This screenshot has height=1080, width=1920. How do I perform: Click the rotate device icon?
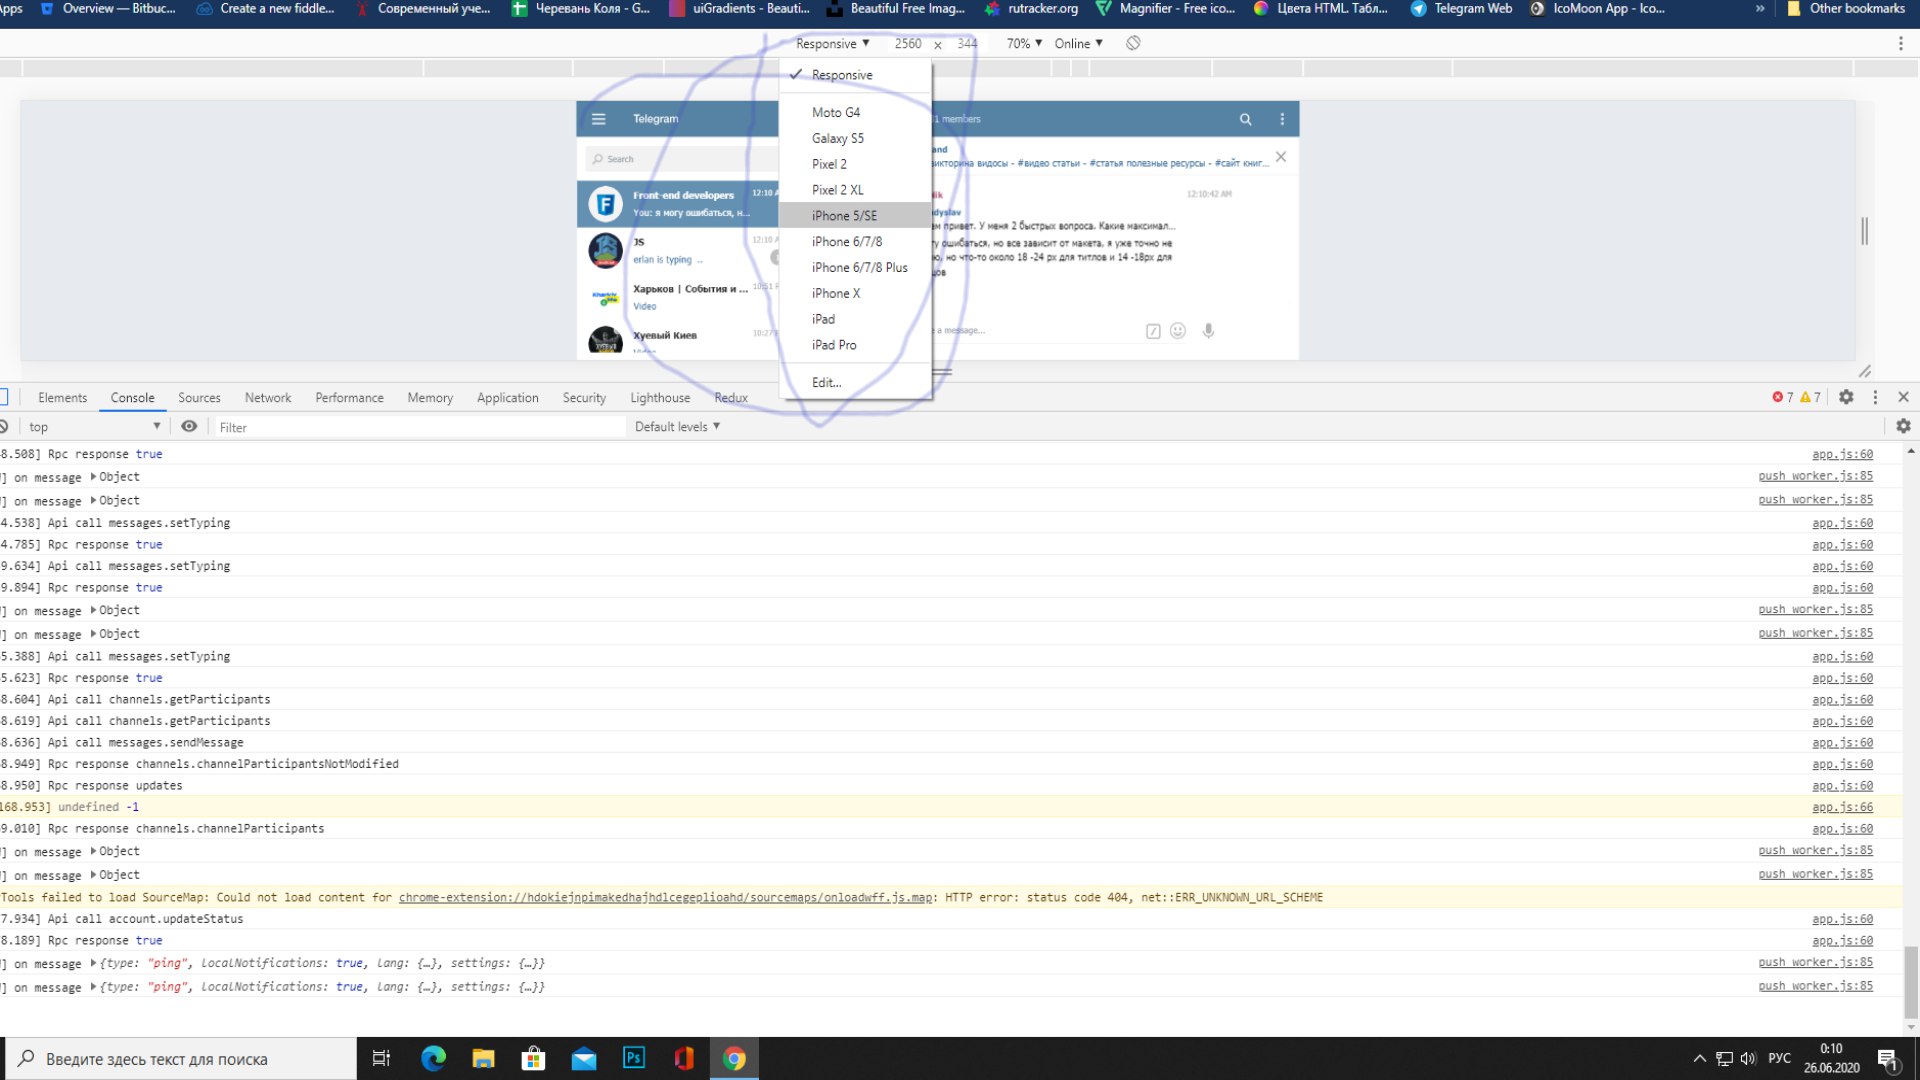(x=1133, y=43)
